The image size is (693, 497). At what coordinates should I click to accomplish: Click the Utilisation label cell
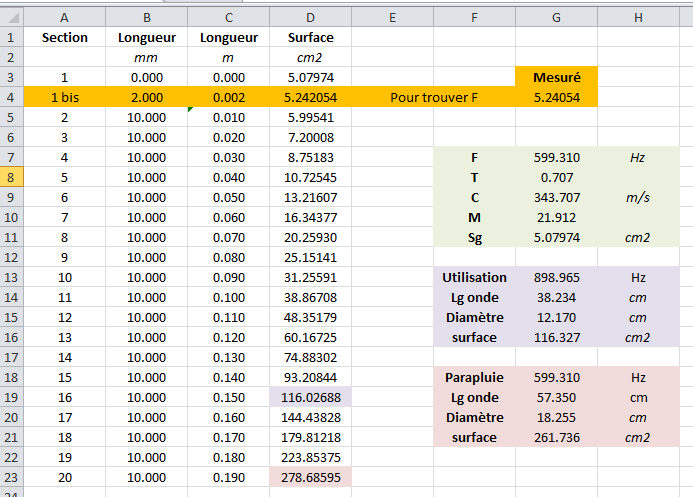pos(474,277)
